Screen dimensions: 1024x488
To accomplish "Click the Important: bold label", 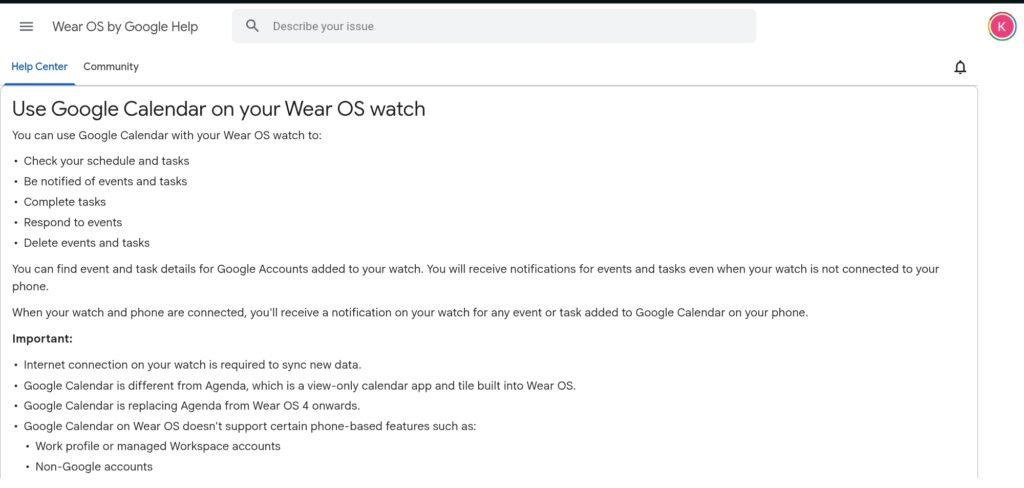I will tap(42, 339).
